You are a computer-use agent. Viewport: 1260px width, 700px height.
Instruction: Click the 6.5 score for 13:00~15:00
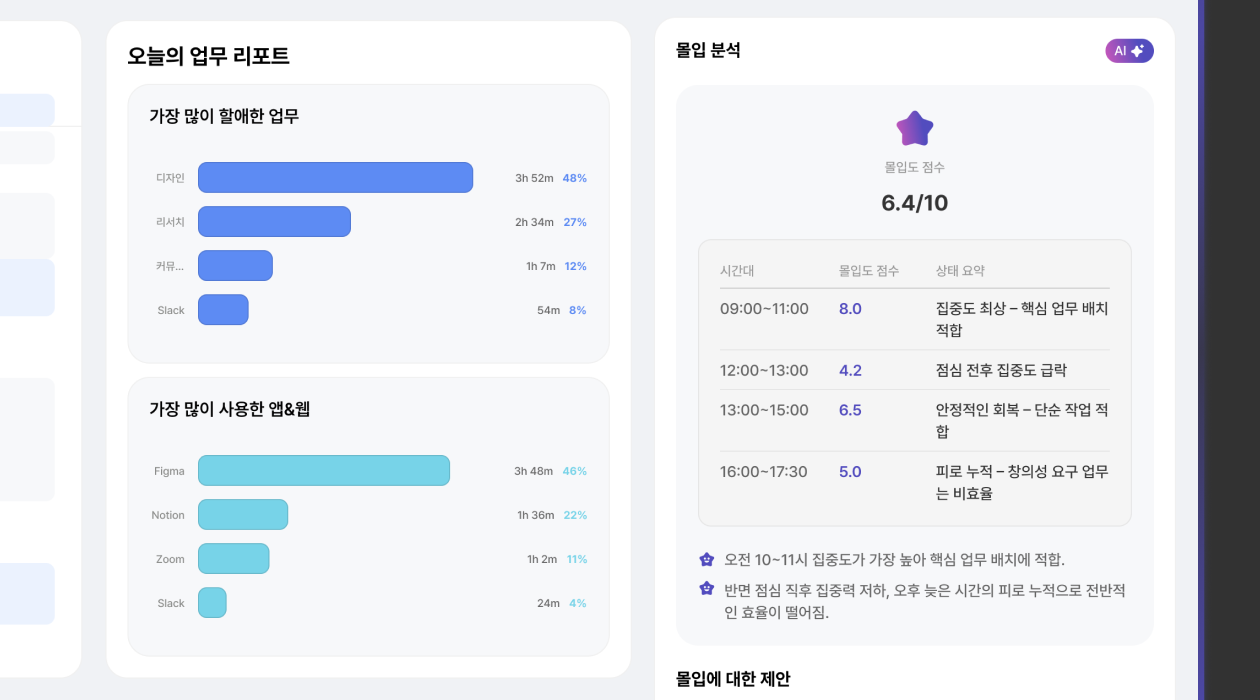click(x=850, y=410)
